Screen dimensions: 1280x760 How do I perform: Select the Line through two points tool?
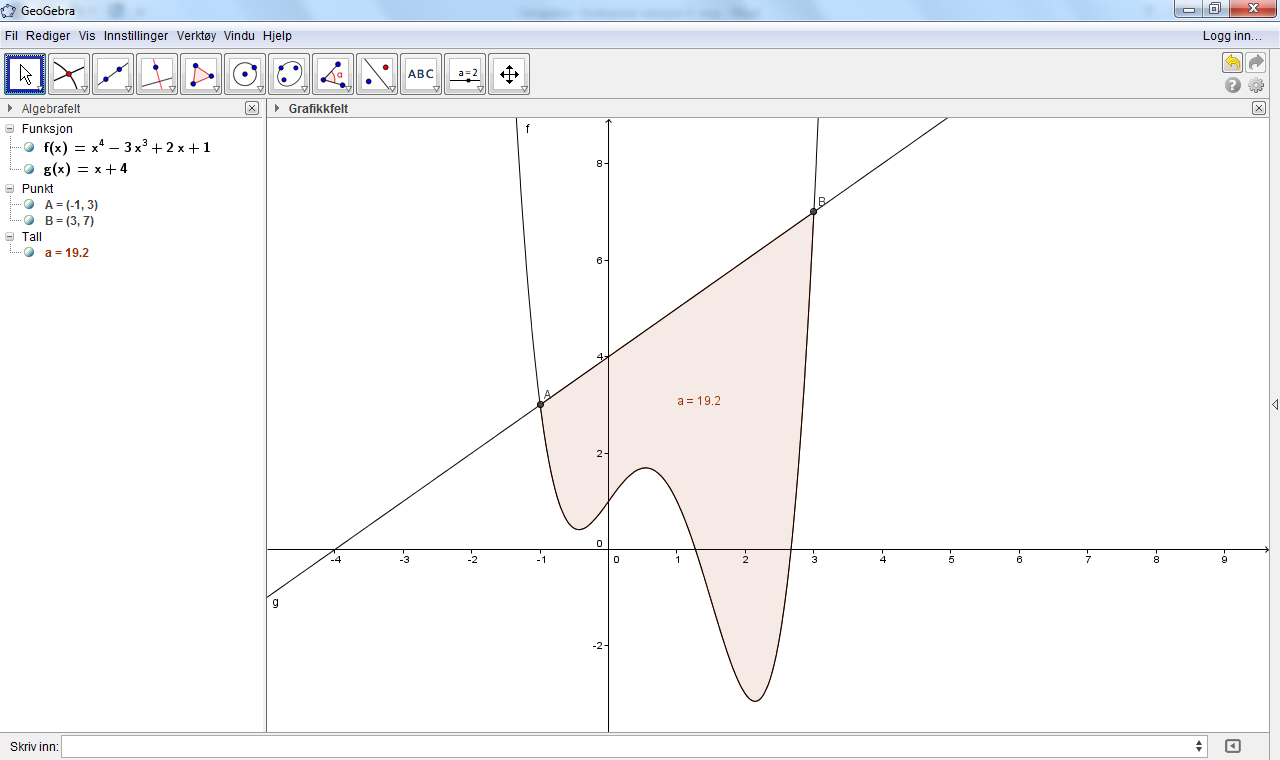(x=113, y=74)
